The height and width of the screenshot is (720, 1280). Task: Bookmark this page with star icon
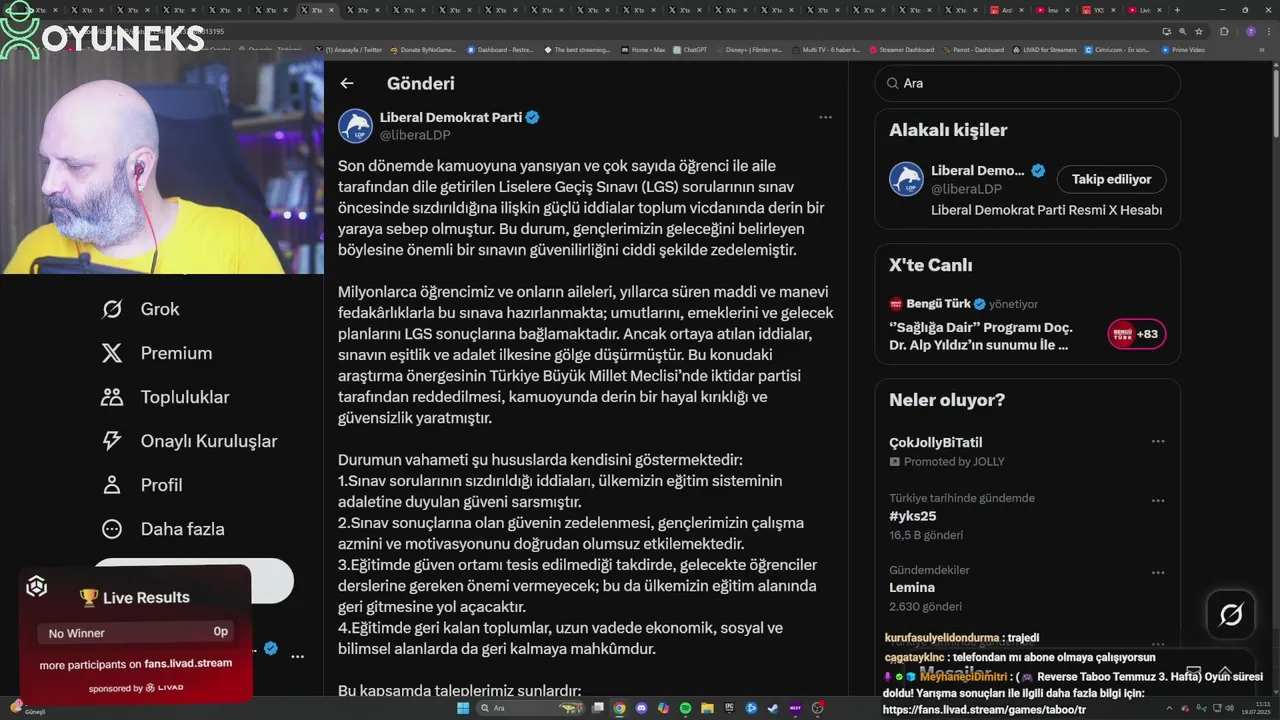1199,31
